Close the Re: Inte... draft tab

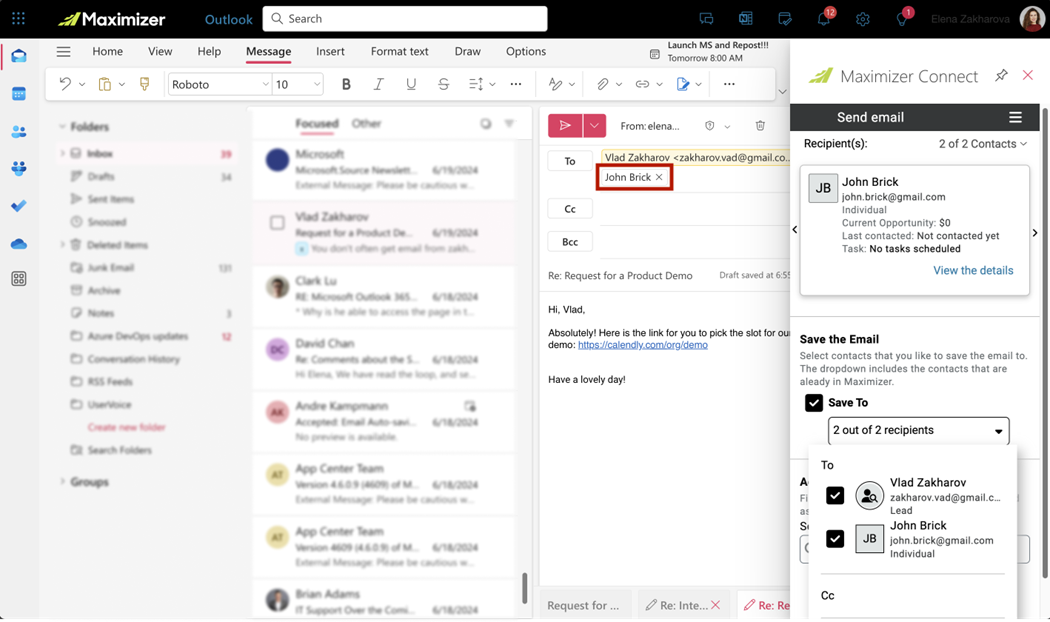716,605
